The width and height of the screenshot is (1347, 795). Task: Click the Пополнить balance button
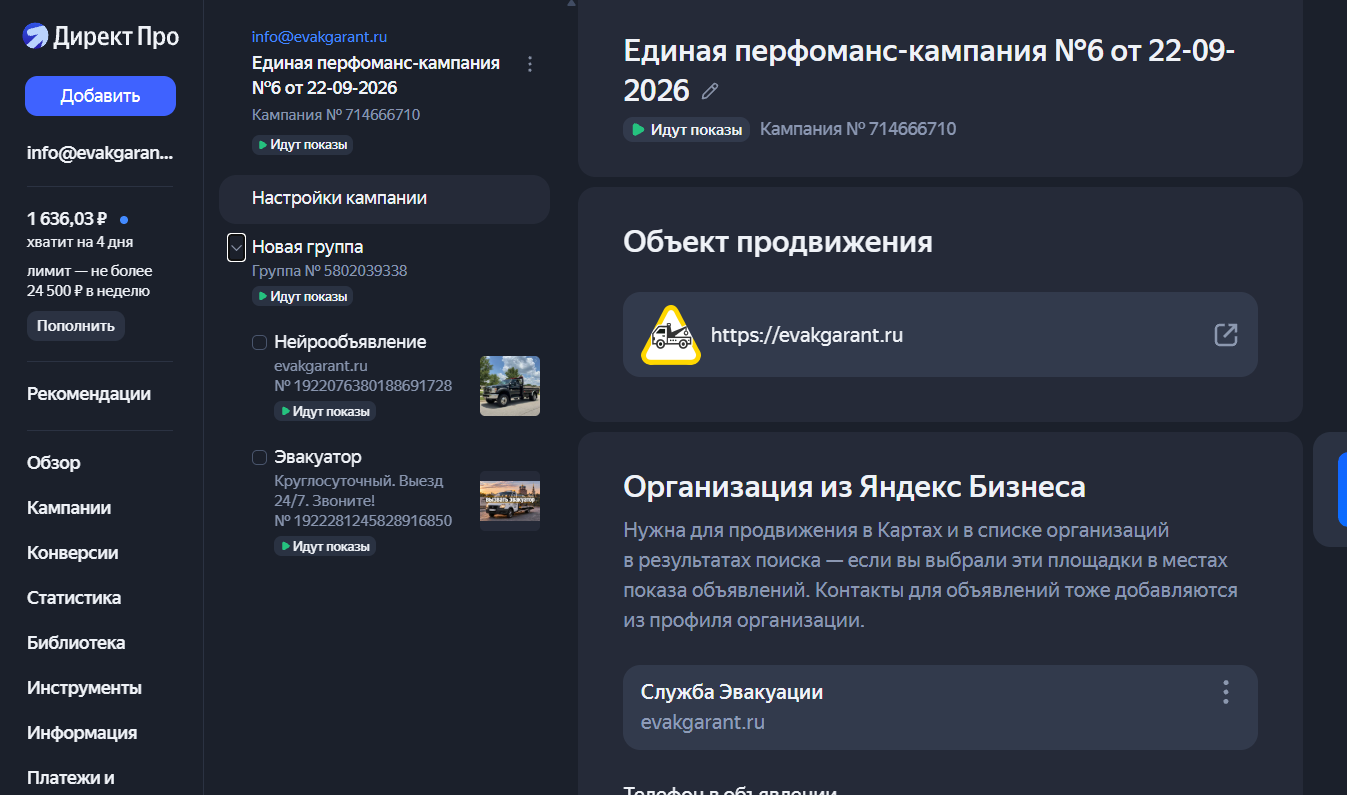coord(76,326)
